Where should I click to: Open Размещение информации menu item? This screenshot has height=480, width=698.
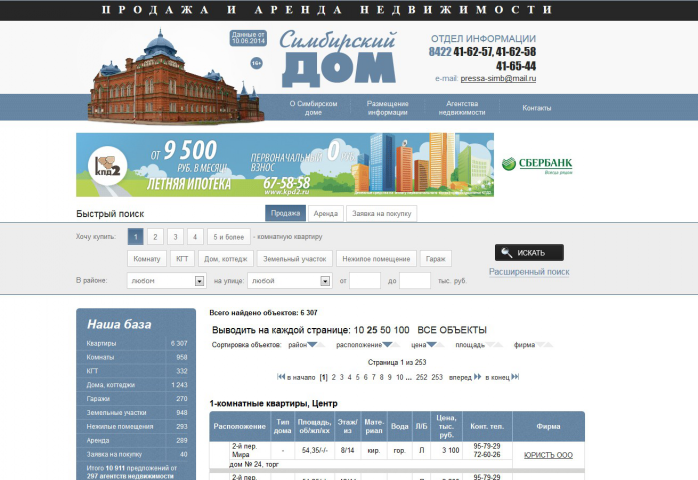coord(387,108)
